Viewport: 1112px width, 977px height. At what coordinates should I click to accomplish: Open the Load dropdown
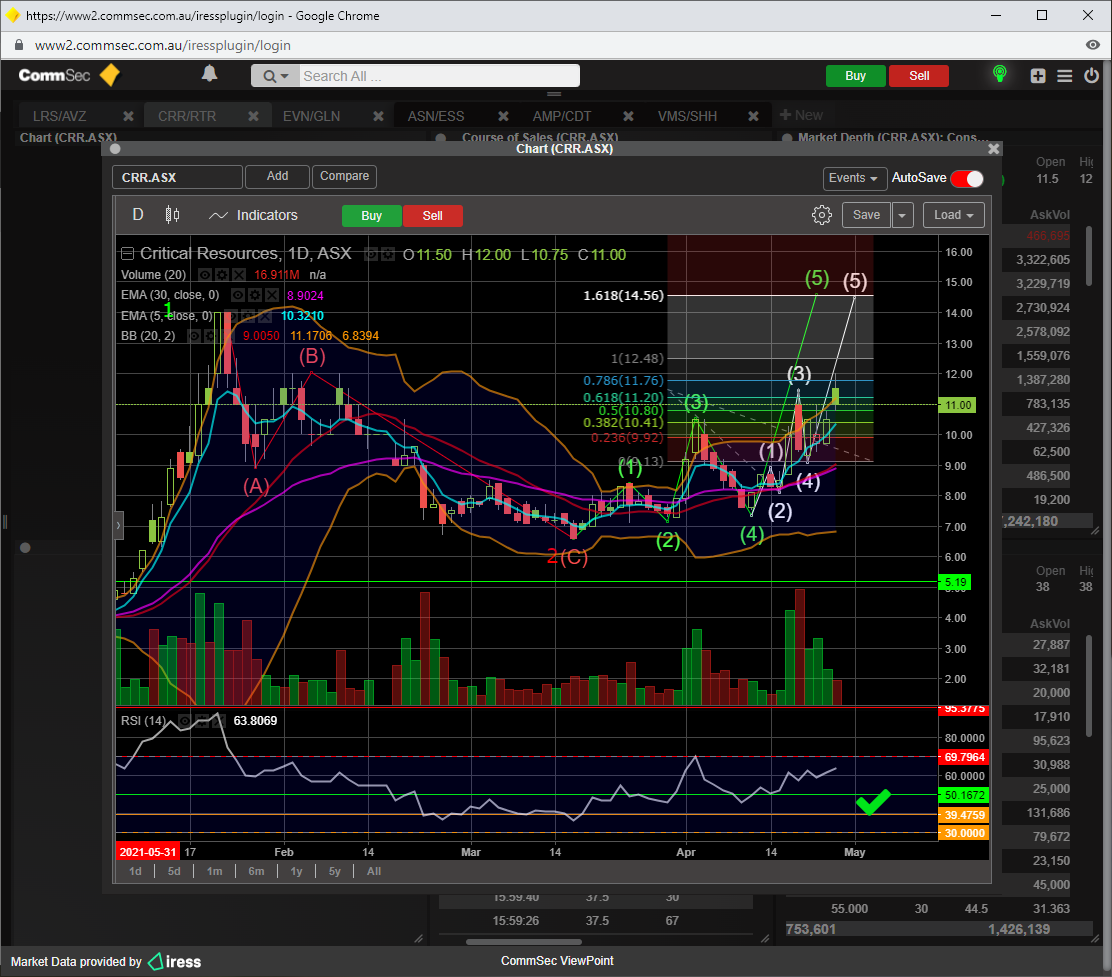(x=954, y=215)
